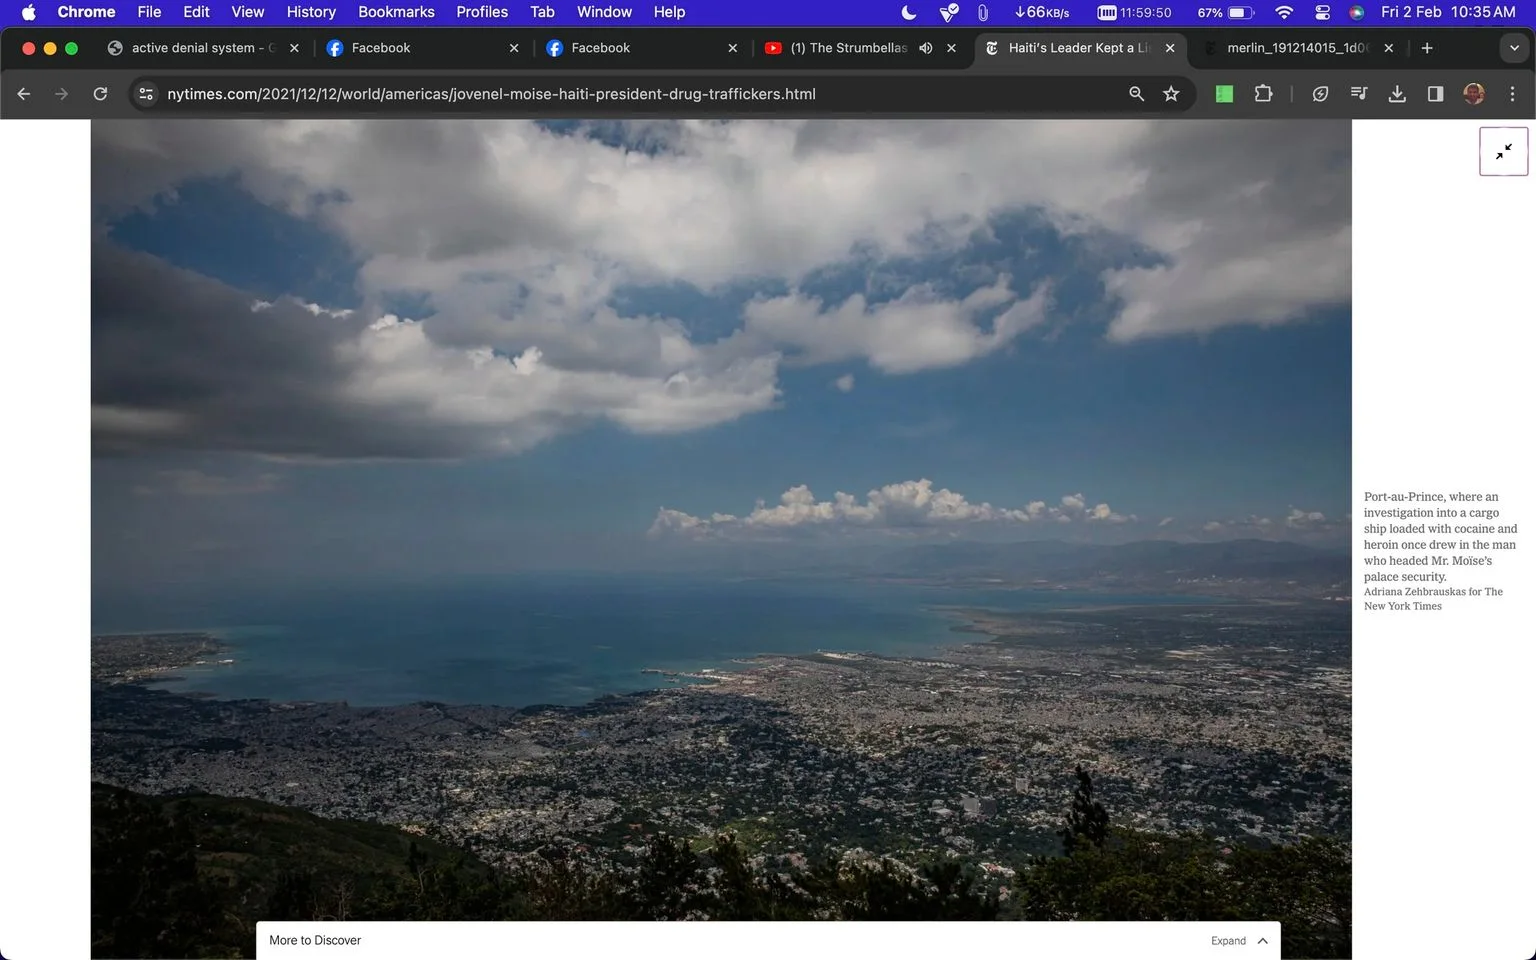Toggle the Chrome side panel
The width and height of the screenshot is (1536, 960).
coord(1435,94)
